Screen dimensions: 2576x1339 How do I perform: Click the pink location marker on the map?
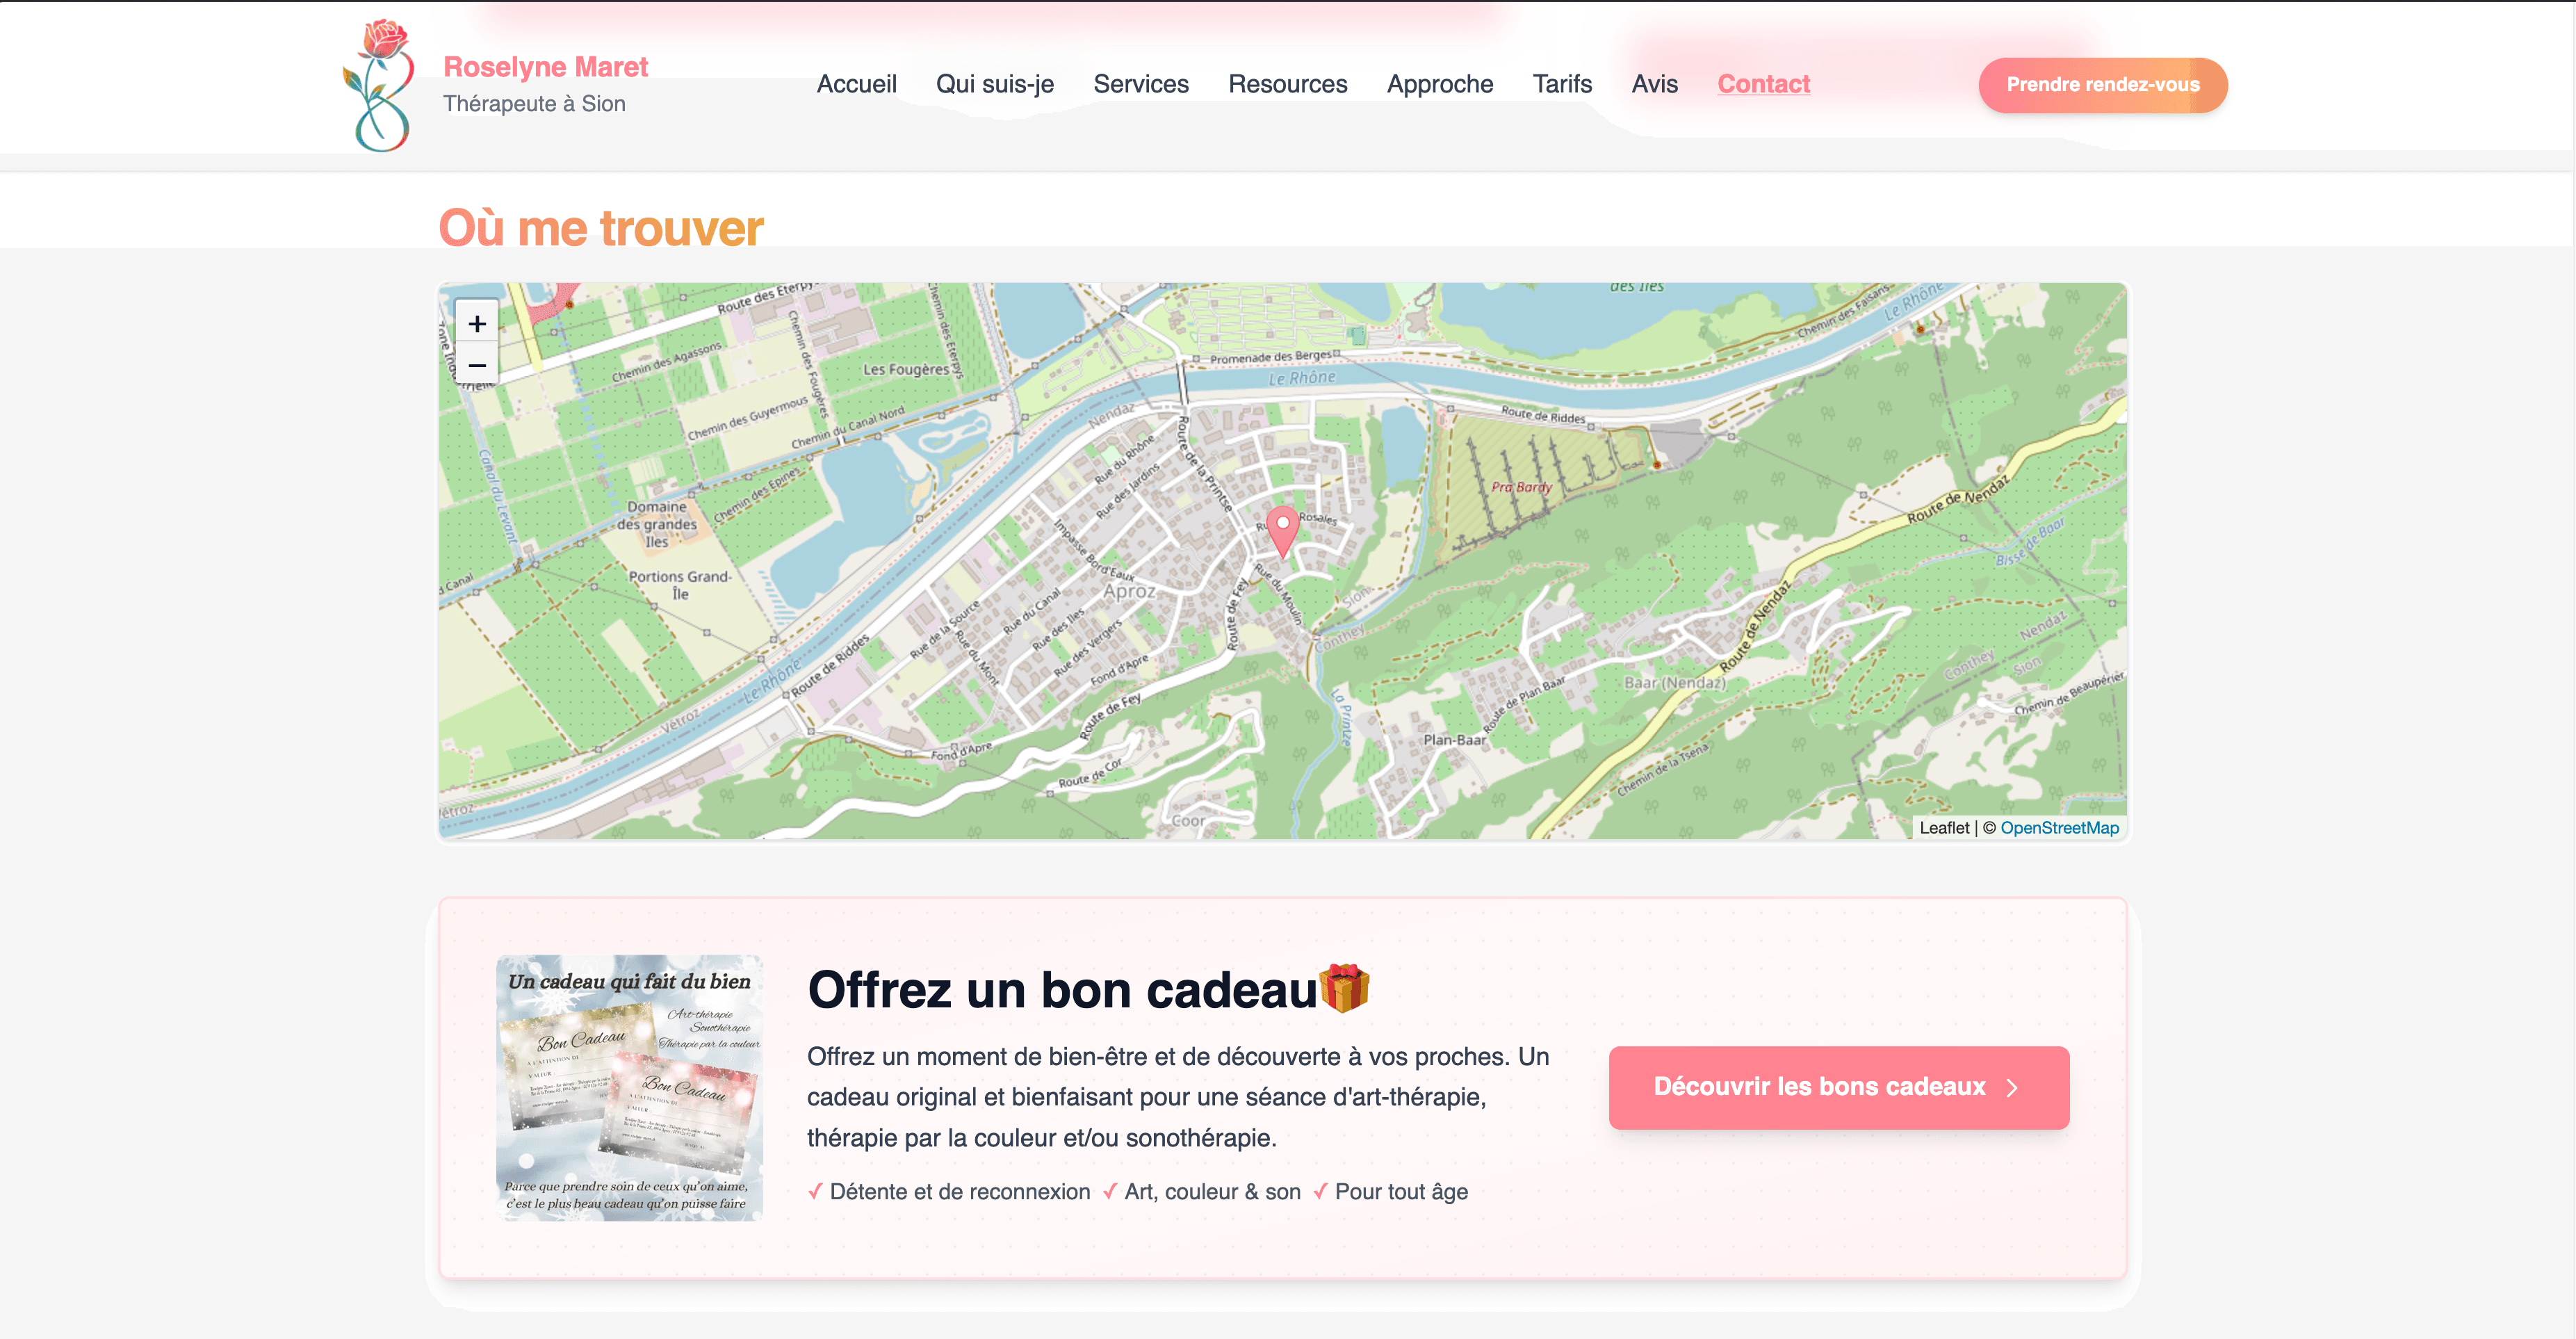click(x=1282, y=528)
